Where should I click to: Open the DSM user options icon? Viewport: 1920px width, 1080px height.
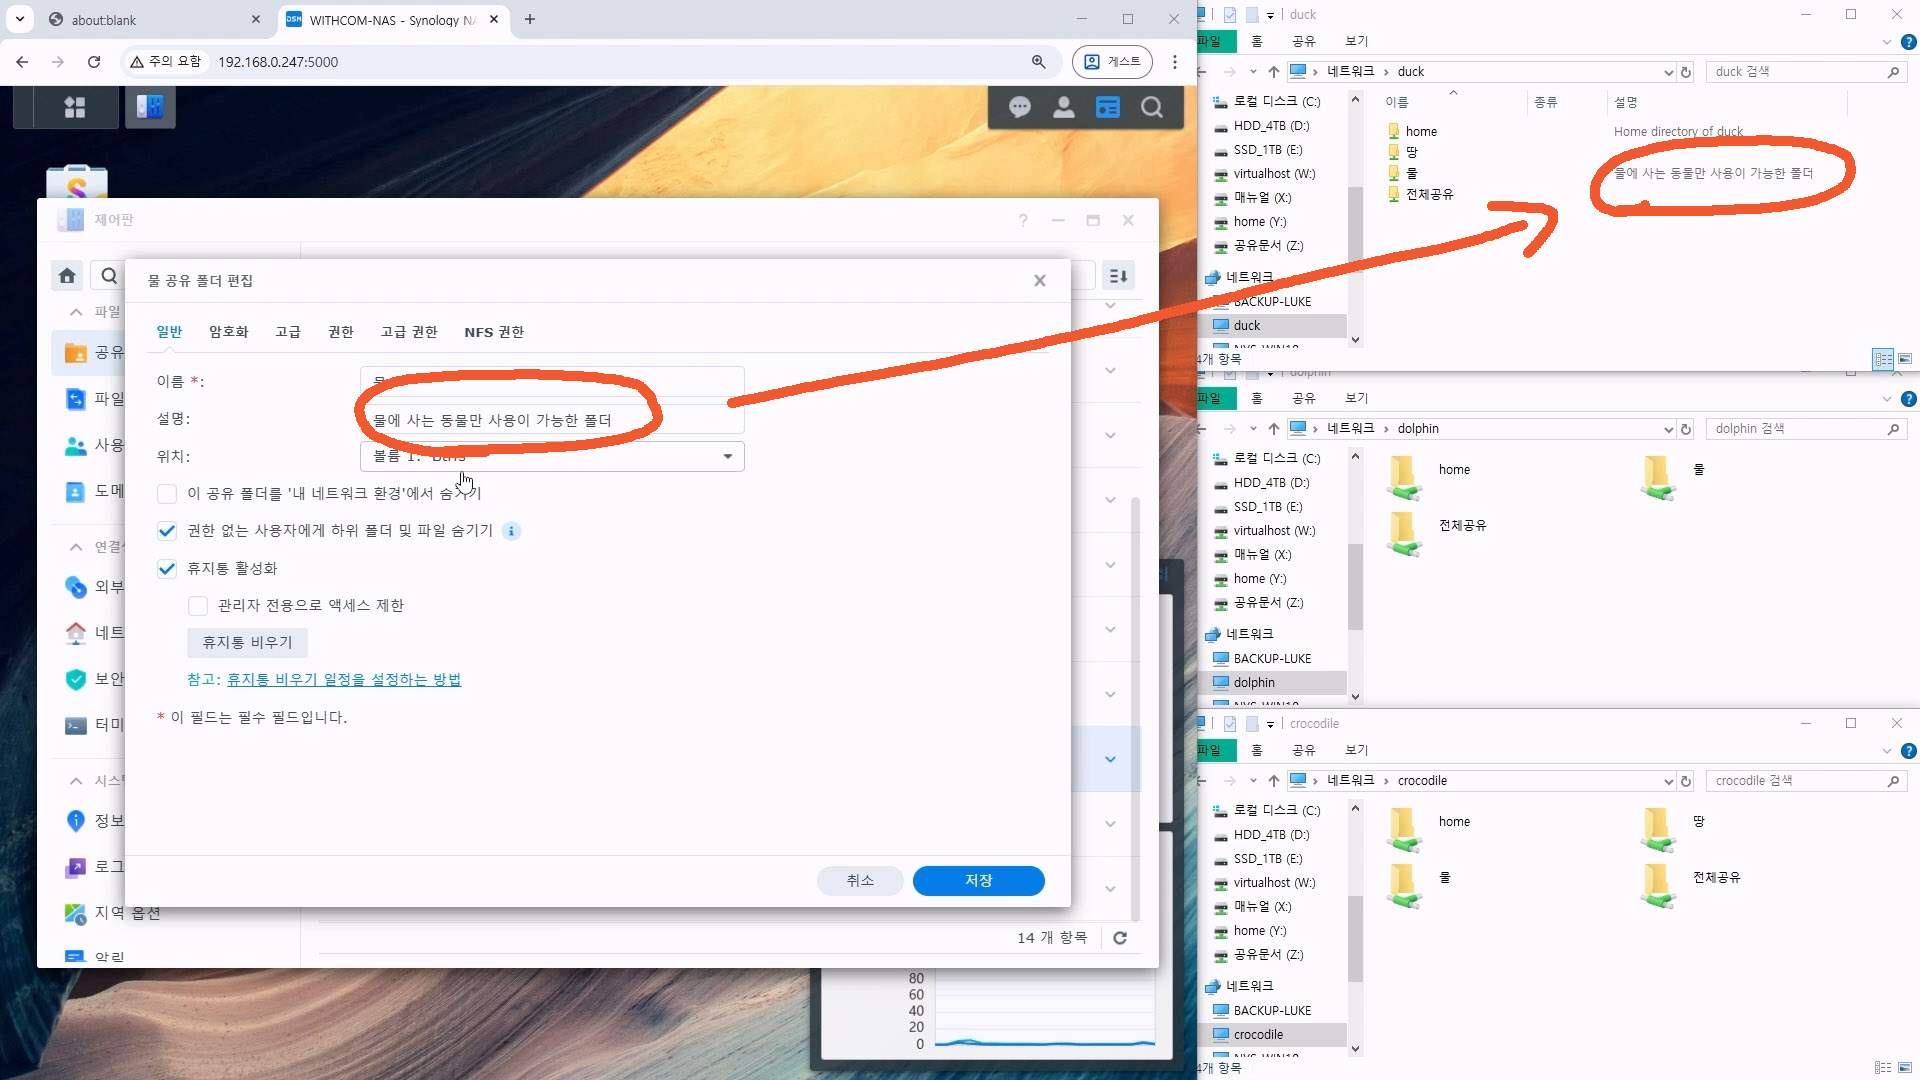pos(1063,107)
